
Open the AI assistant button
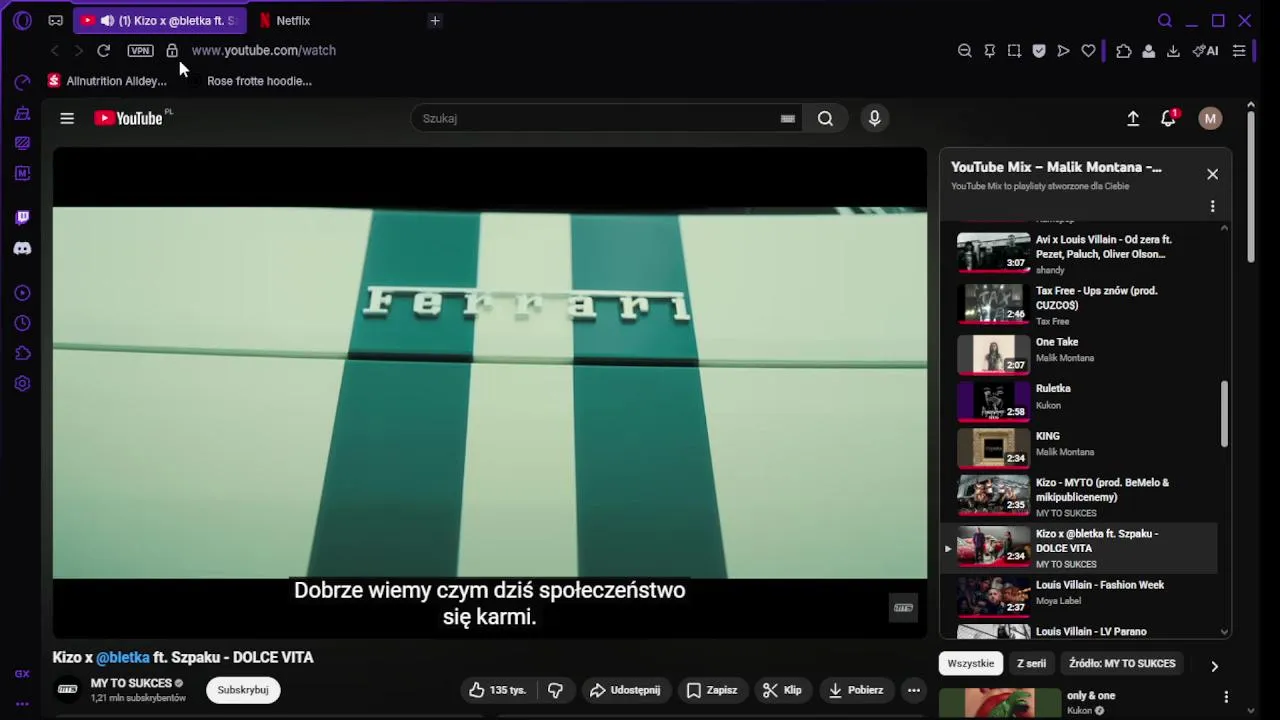(x=1206, y=50)
